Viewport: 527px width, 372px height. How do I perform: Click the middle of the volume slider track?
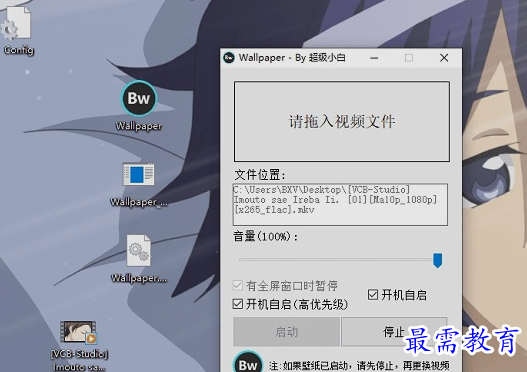(339, 260)
